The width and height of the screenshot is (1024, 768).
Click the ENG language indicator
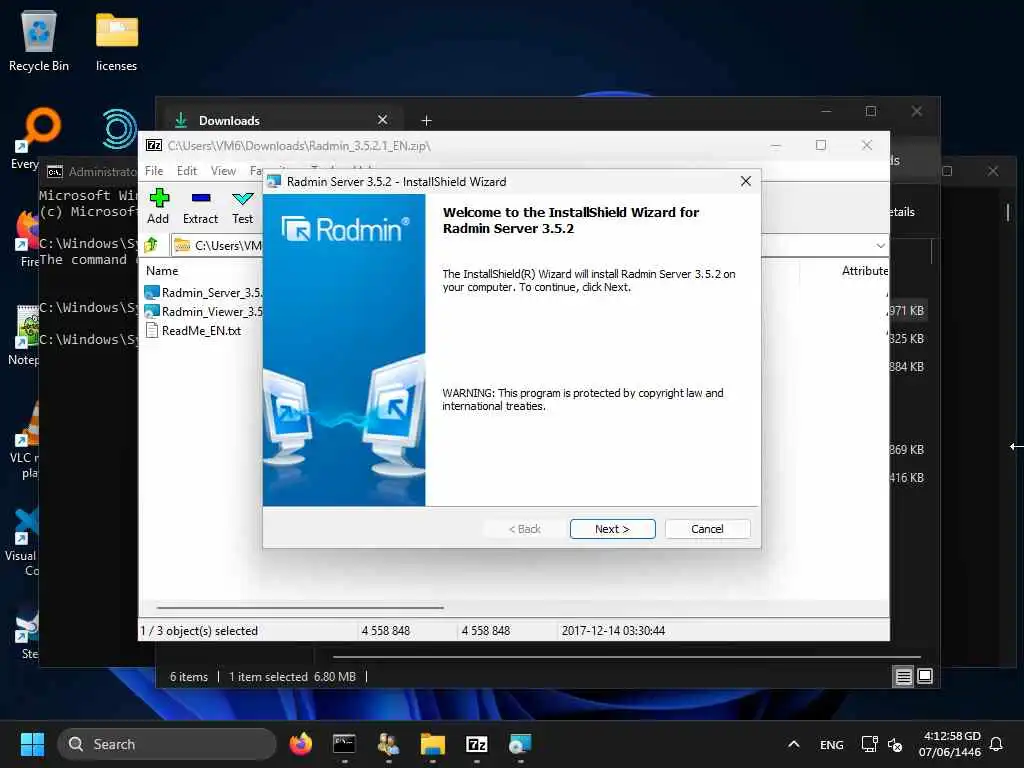(x=831, y=744)
